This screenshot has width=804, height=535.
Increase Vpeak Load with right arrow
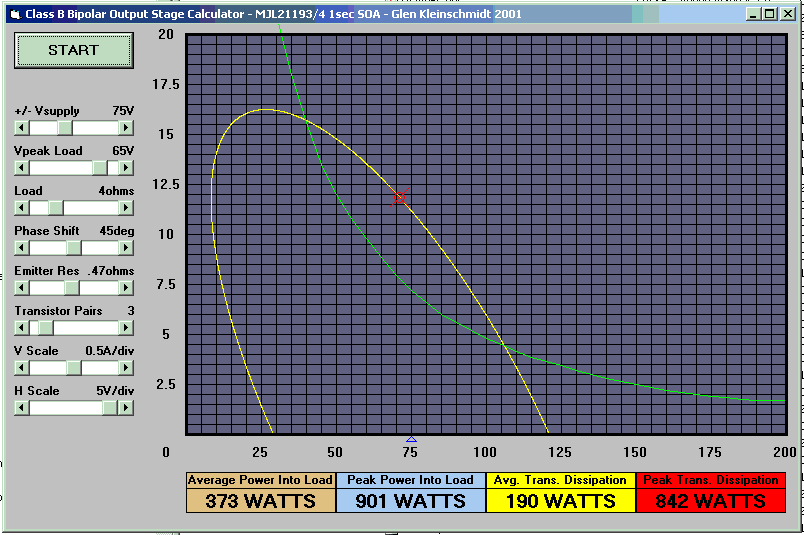pyautogui.click(x=126, y=168)
